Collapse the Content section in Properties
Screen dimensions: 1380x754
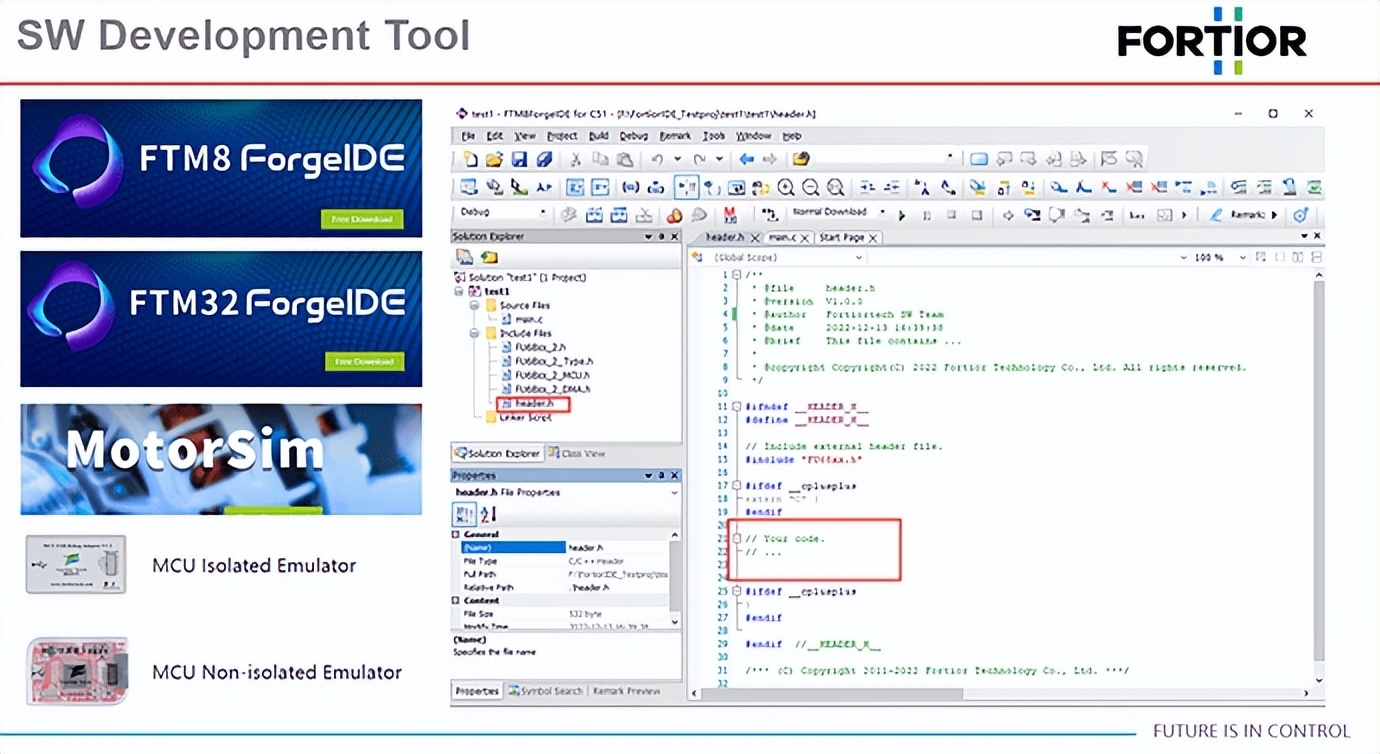458,601
